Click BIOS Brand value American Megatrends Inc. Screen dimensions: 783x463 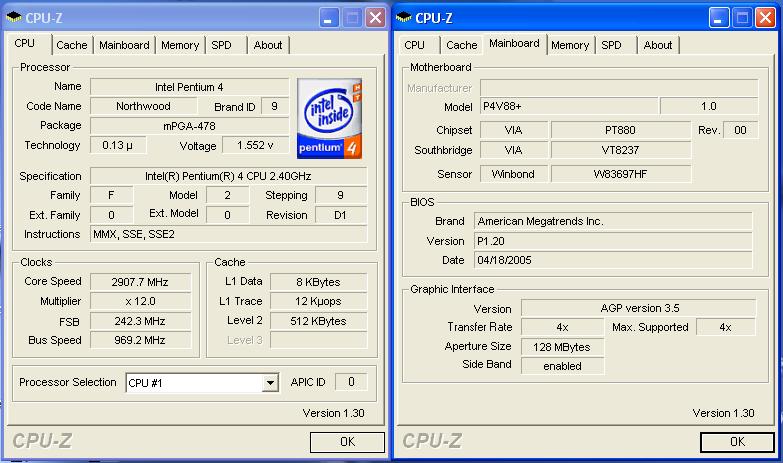[x=613, y=221]
